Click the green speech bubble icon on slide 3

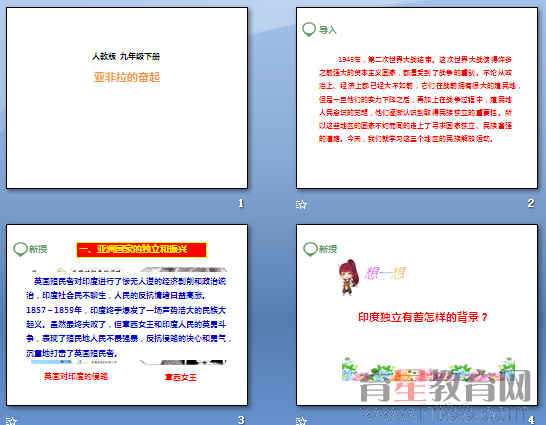(x=20, y=249)
